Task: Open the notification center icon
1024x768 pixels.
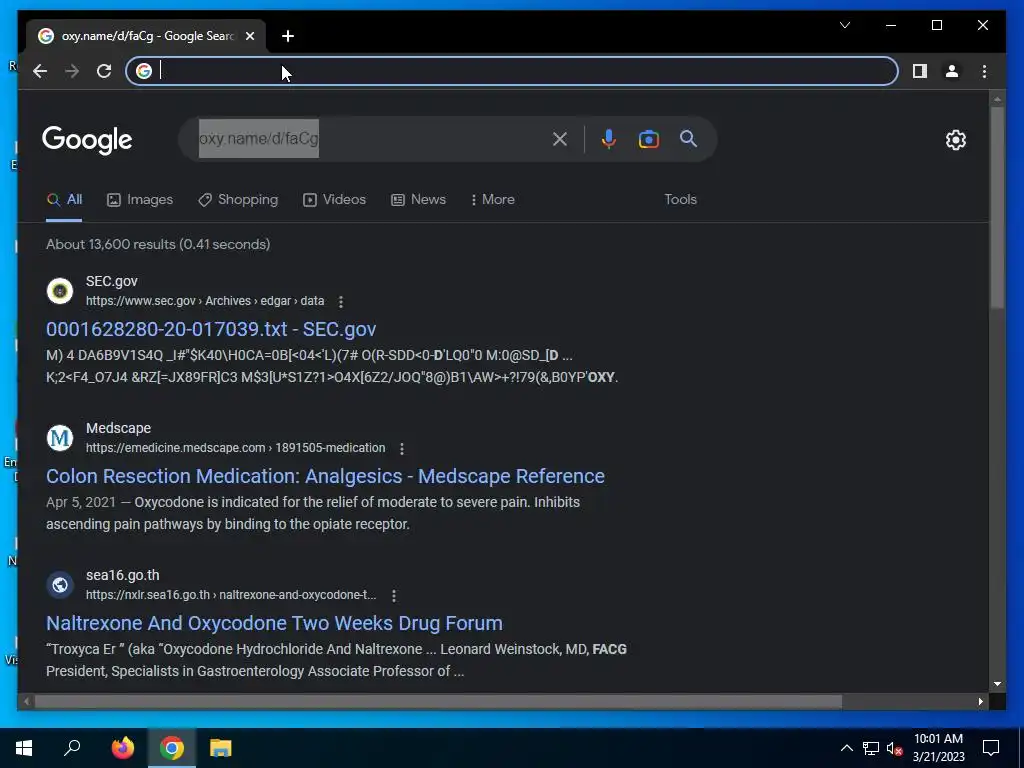Action: click(991, 748)
